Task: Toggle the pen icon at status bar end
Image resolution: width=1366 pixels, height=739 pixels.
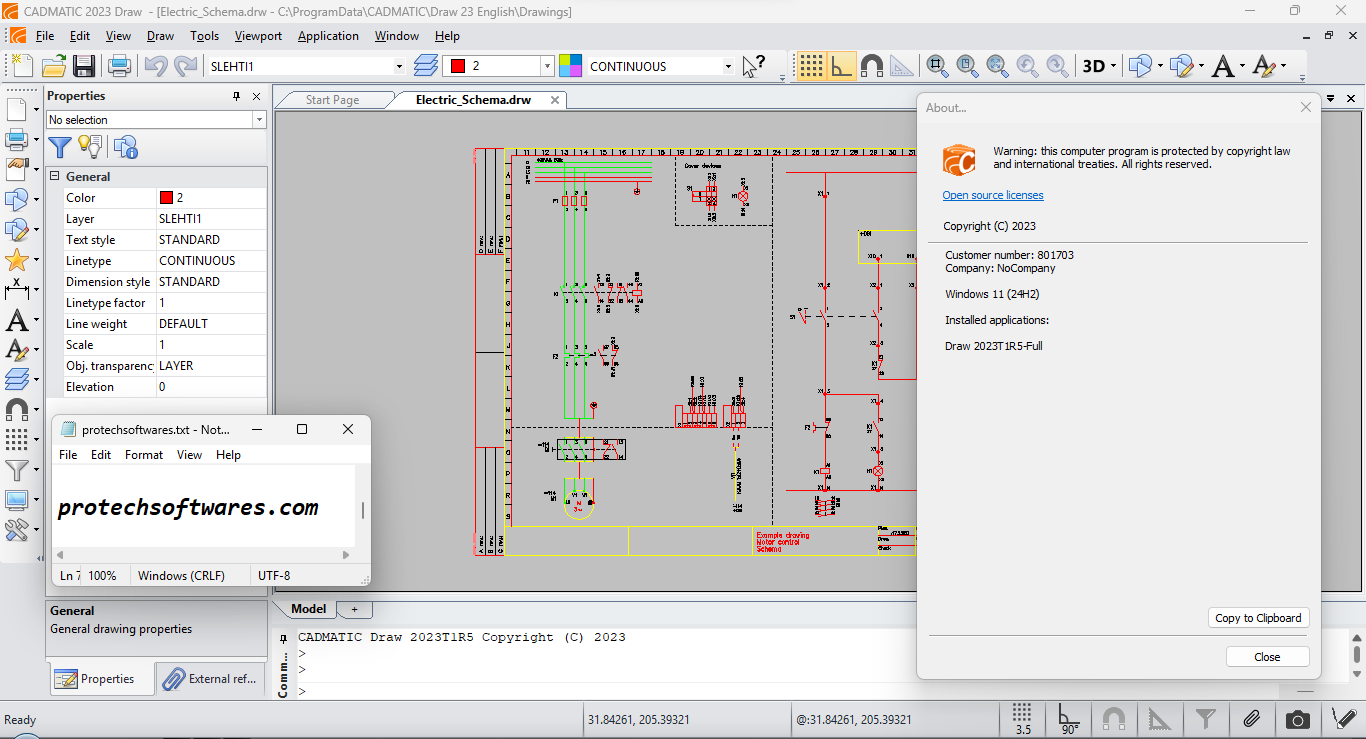Action: 1345,719
